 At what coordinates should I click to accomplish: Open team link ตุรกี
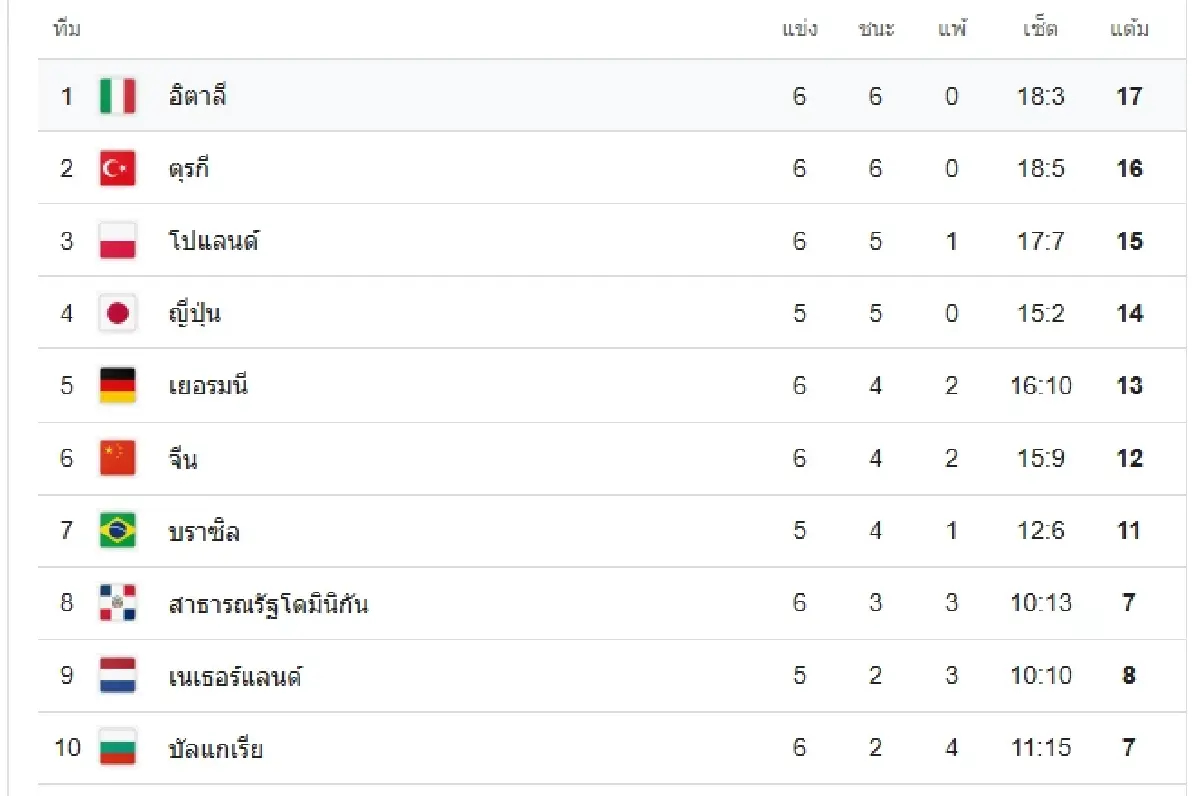tap(189, 168)
